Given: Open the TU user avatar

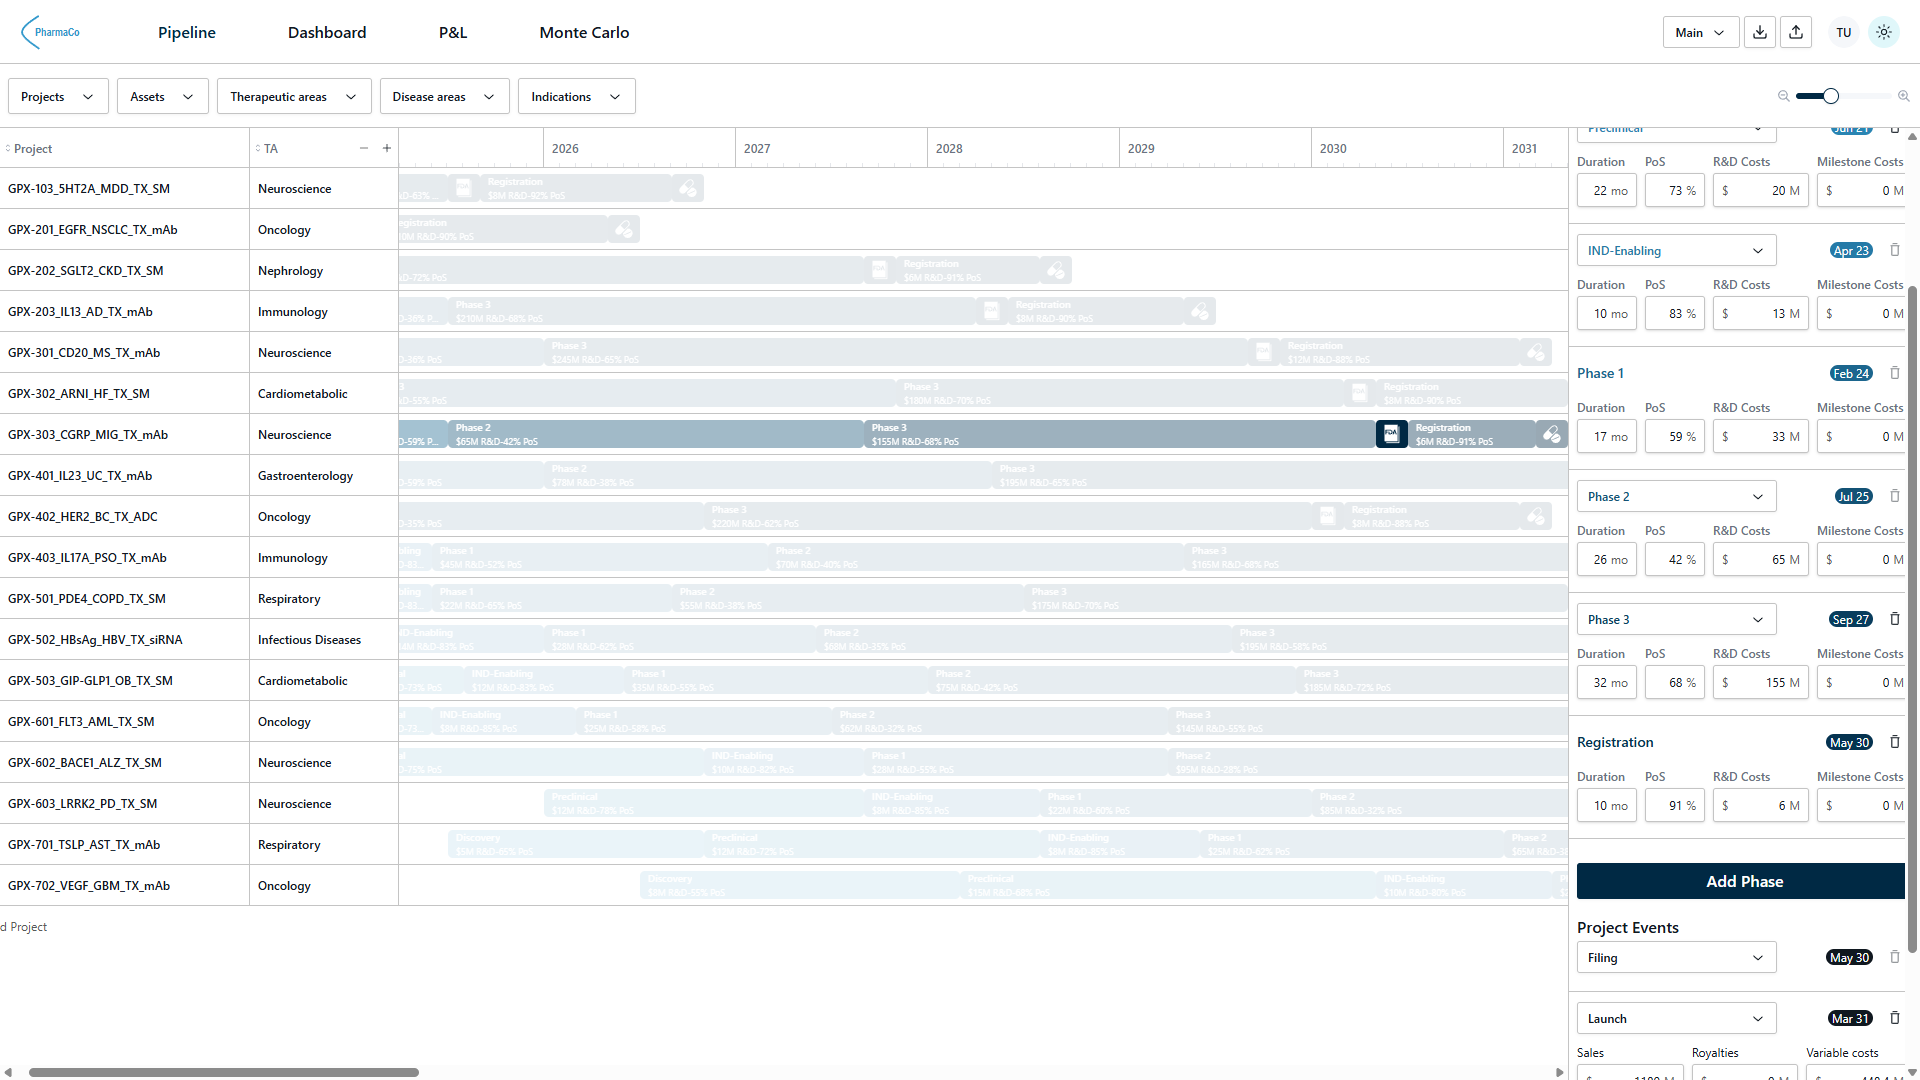Looking at the screenshot, I should [1842, 31].
